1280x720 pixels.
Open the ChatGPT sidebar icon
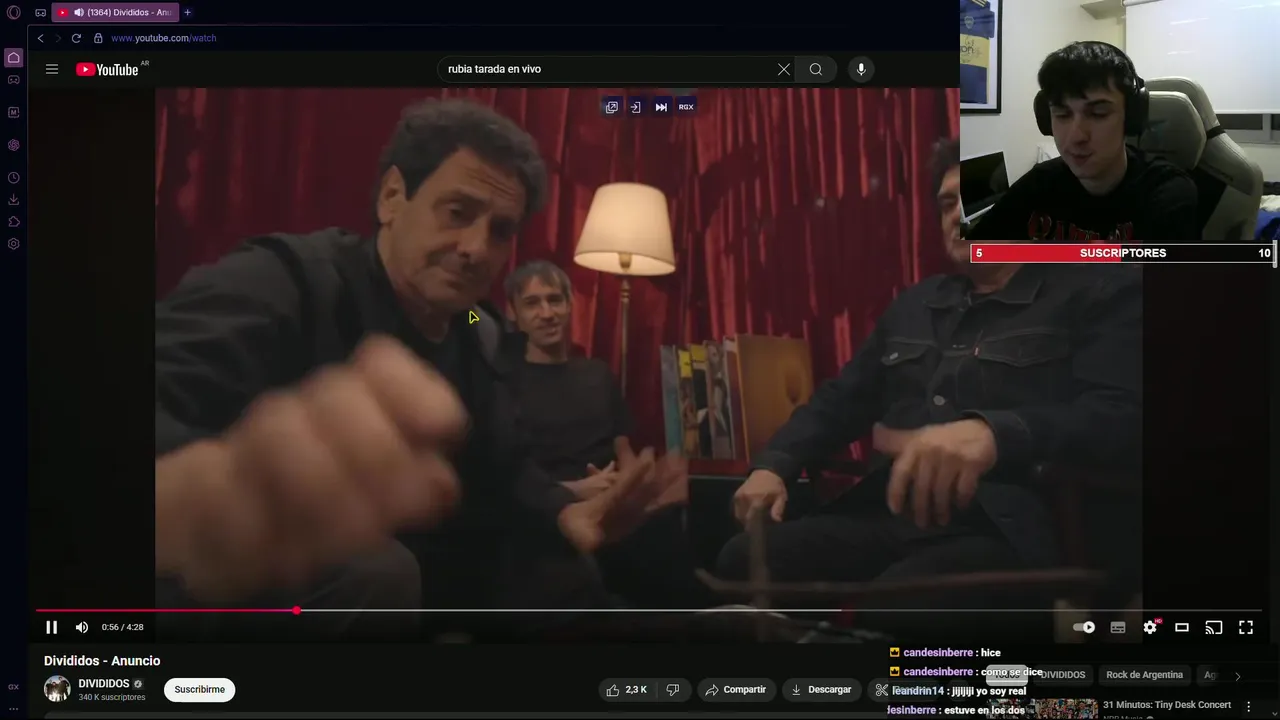(x=14, y=145)
